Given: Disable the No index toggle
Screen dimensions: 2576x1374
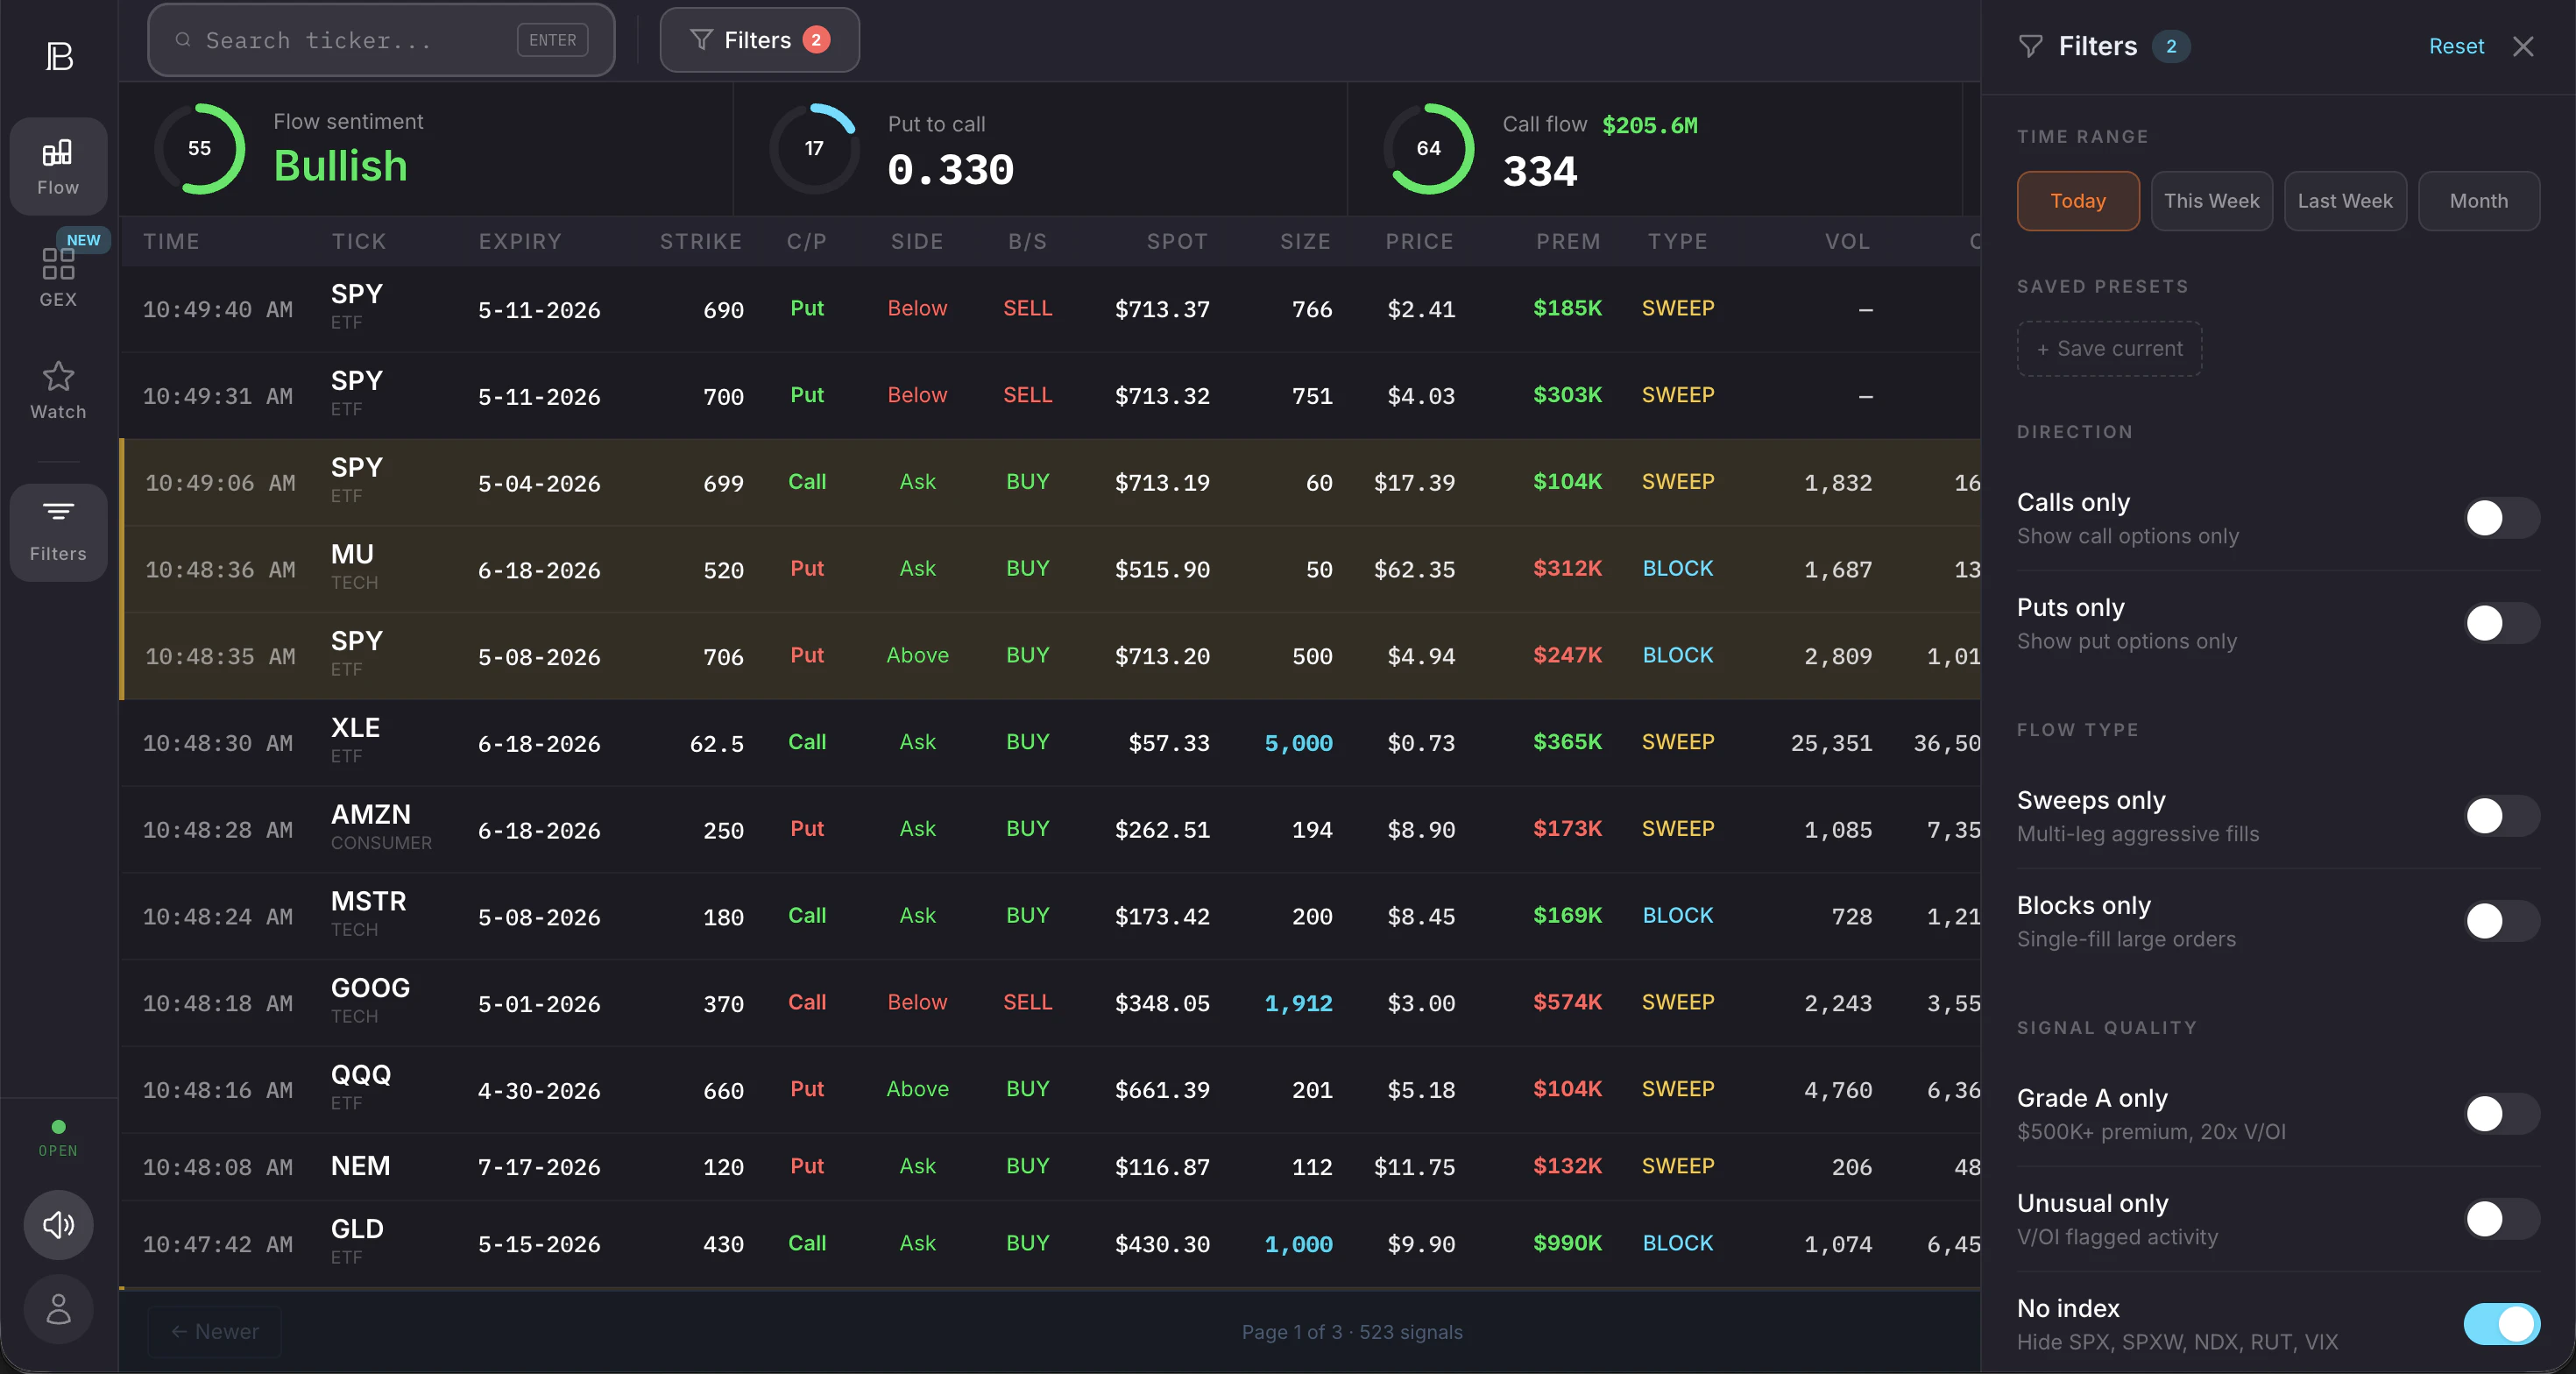Looking at the screenshot, I should point(2501,1324).
